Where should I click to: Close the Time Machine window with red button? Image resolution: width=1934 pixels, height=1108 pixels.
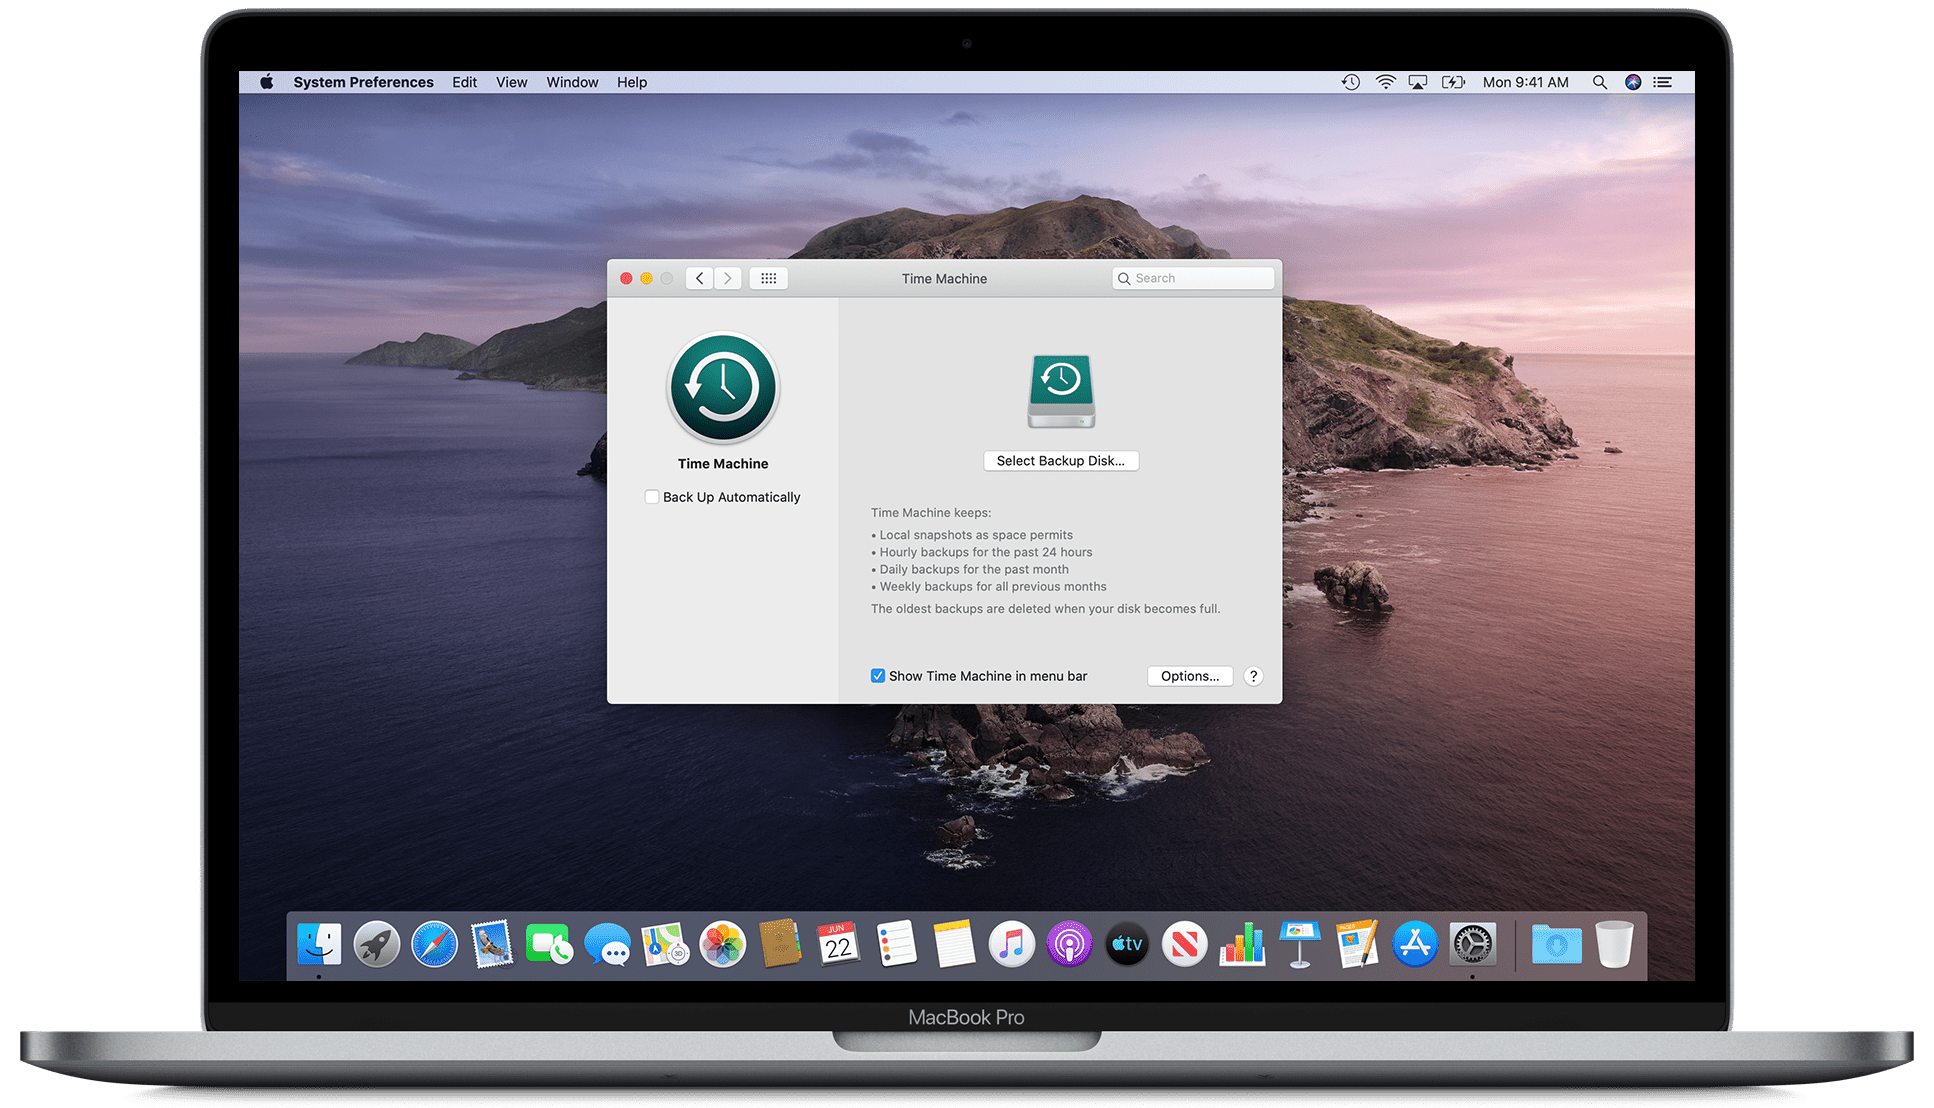(626, 278)
